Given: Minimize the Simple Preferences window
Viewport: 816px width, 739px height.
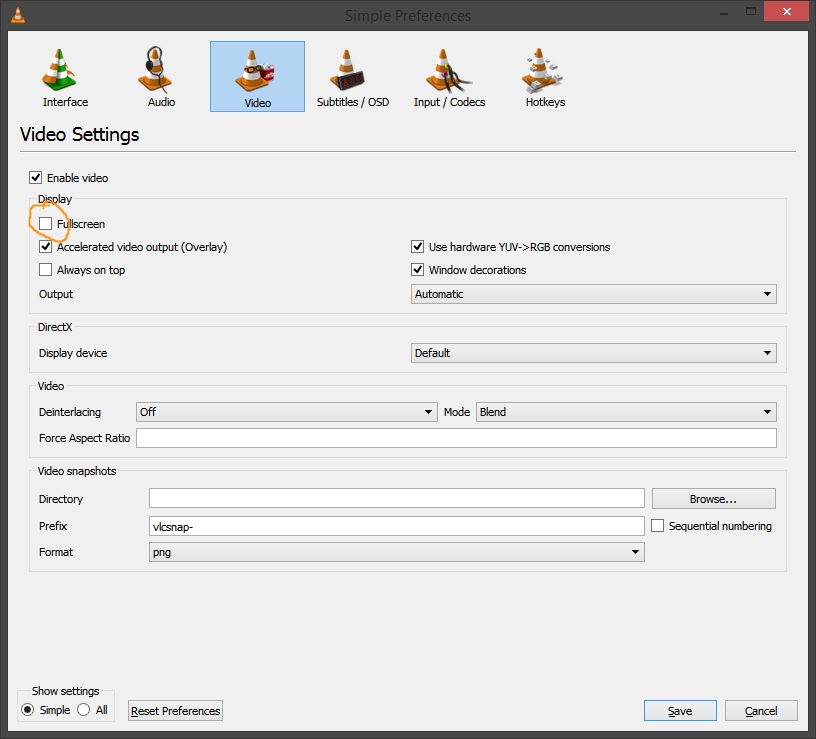Looking at the screenshot, I should point(724,12).
